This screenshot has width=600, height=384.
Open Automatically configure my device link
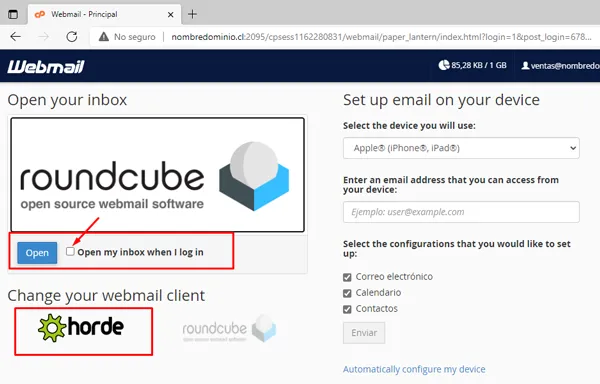[x=414, y=369]
